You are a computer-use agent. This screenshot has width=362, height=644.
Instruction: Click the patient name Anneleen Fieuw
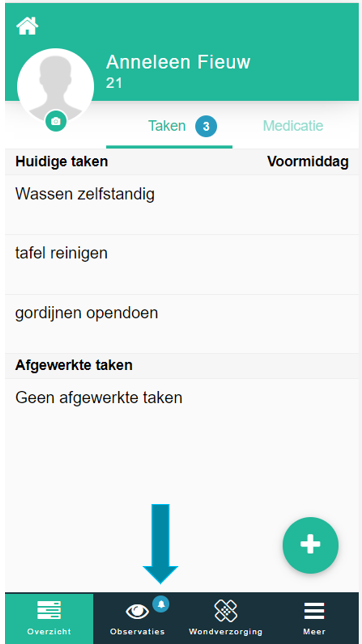point(178,62)
